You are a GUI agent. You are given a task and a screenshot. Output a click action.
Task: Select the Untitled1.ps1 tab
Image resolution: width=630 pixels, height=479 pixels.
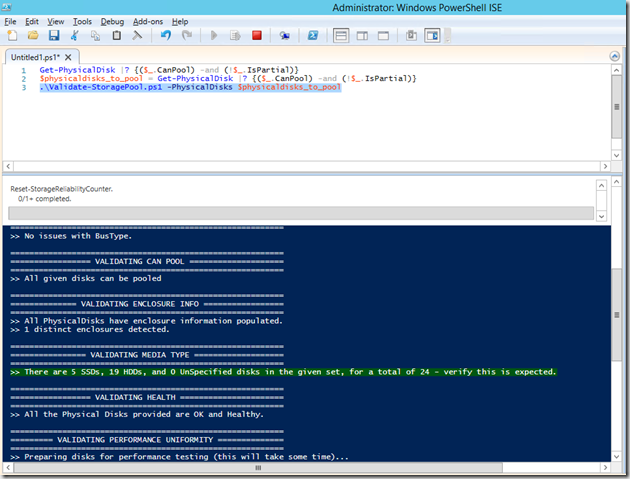[x=35, y=57]
